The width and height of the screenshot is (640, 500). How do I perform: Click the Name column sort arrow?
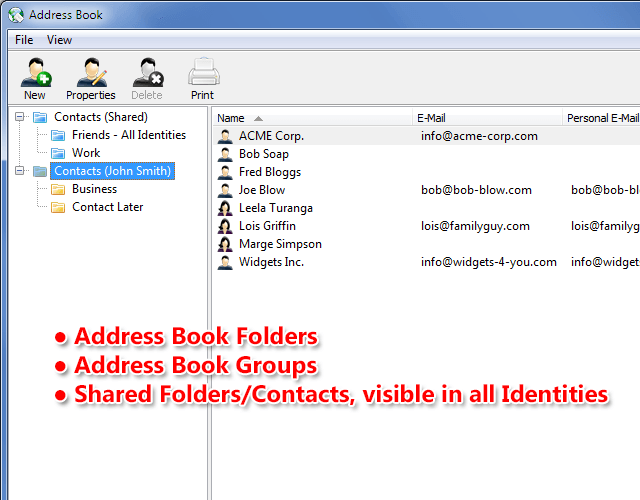pos(258,119)
